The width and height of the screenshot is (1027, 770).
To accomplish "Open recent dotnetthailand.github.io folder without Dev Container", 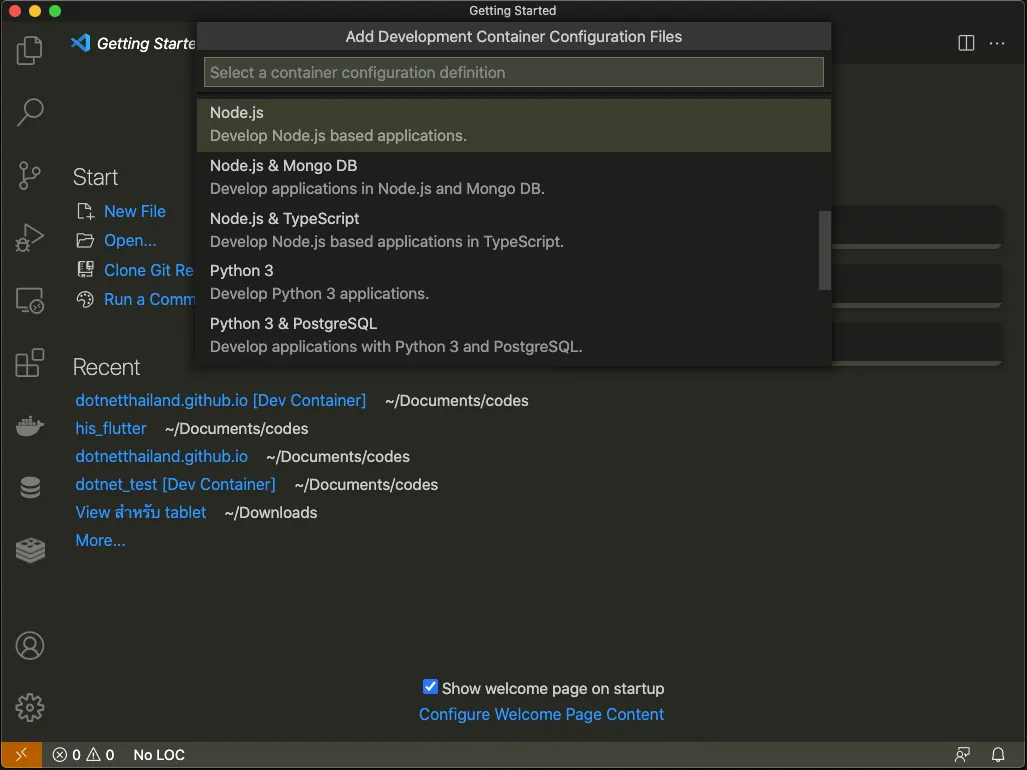I will tap(161, 456).
